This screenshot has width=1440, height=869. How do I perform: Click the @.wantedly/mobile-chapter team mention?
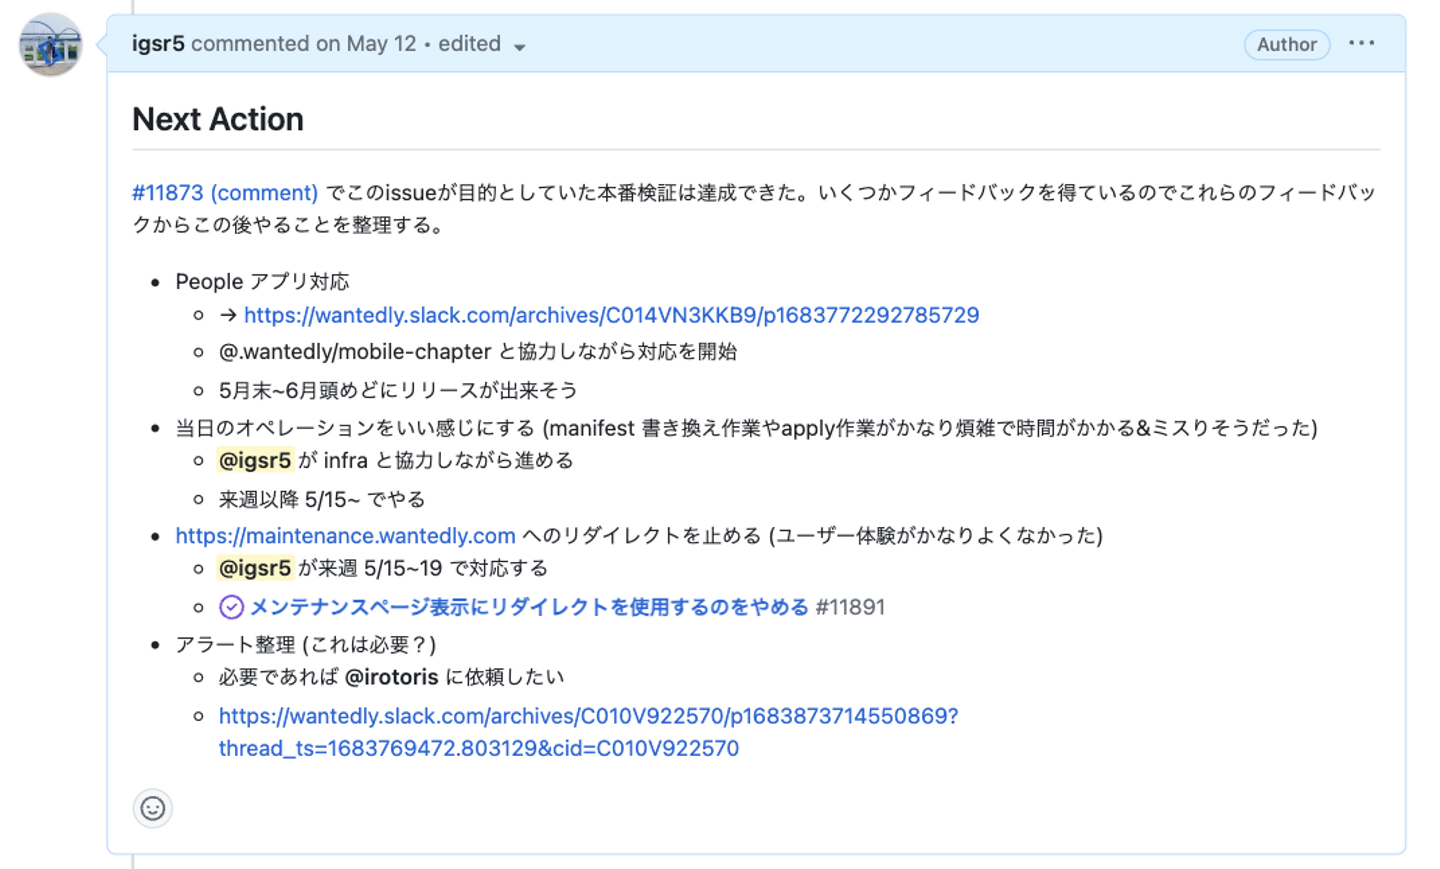tap(355, 352)
